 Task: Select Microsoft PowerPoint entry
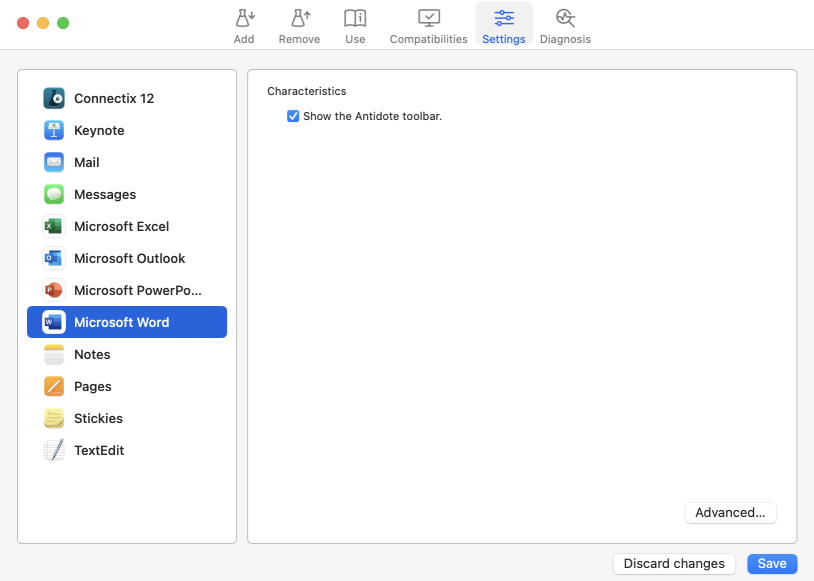tap(137, 290)
